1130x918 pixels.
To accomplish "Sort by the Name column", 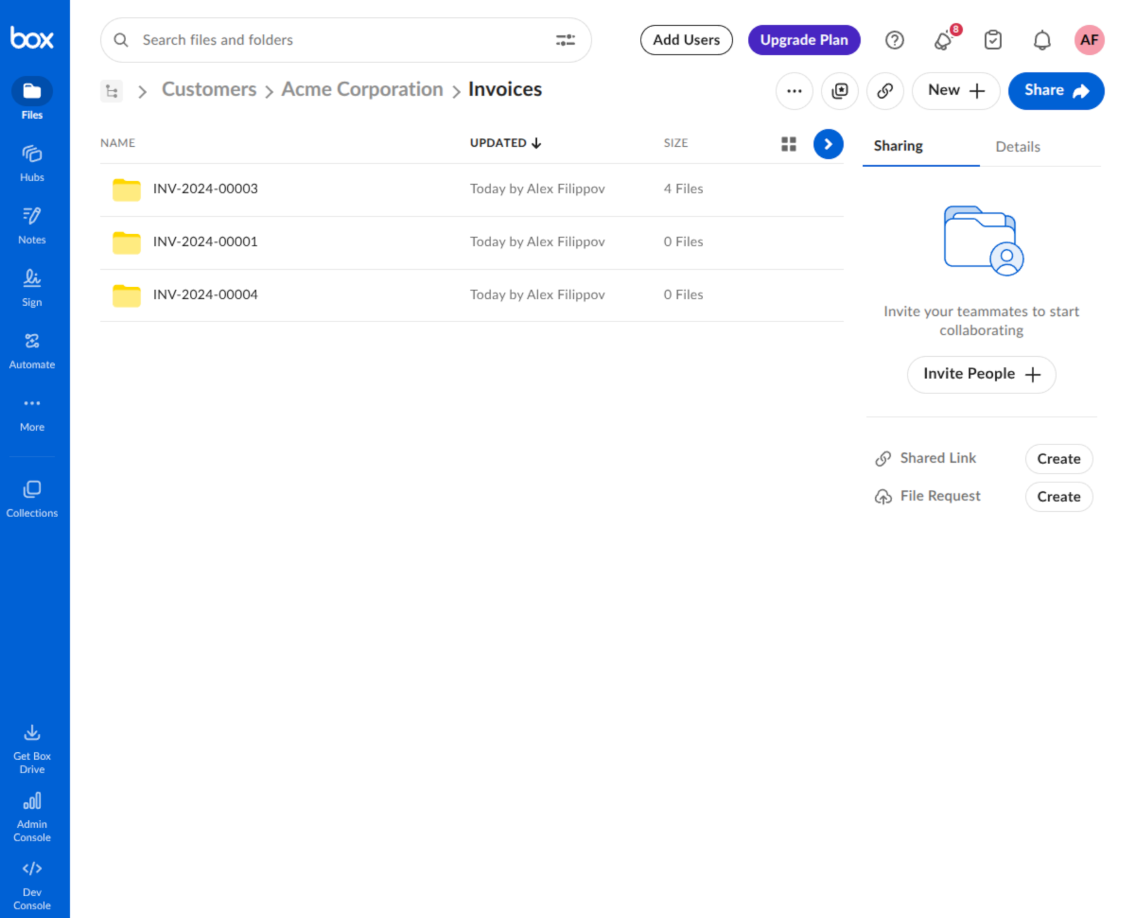I will pyautogui.click(x=117, y=143).
